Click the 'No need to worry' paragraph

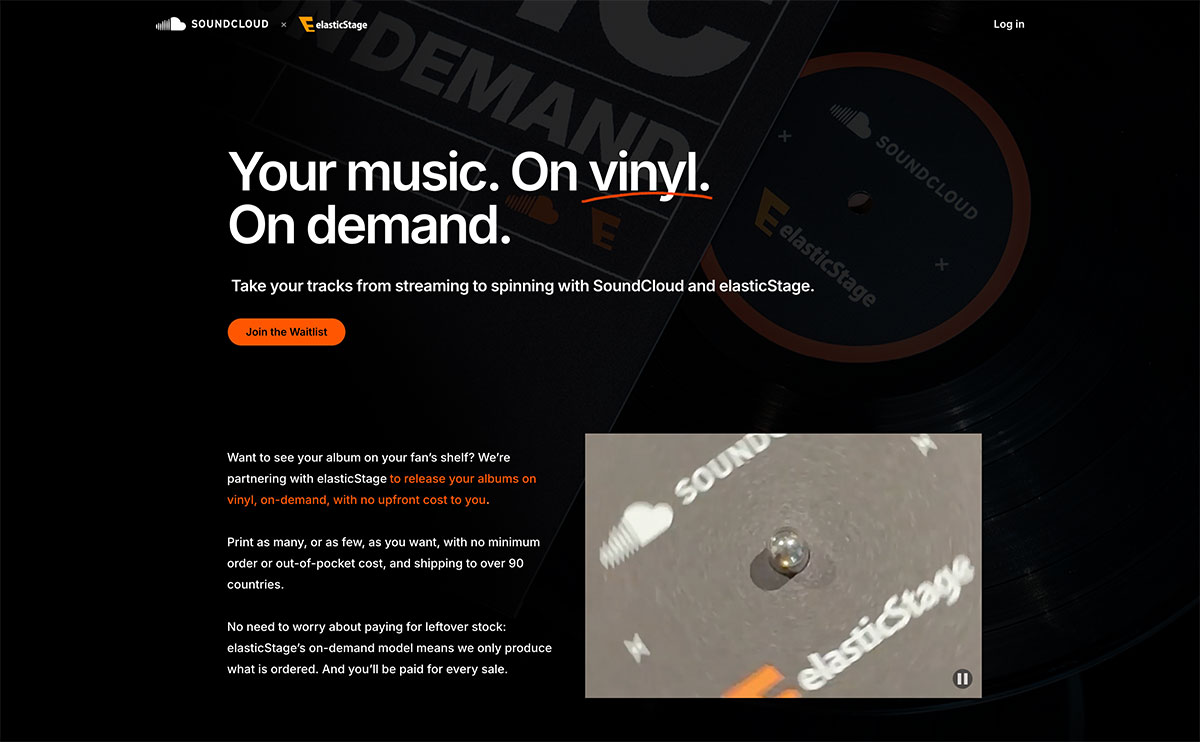(390, 648)
